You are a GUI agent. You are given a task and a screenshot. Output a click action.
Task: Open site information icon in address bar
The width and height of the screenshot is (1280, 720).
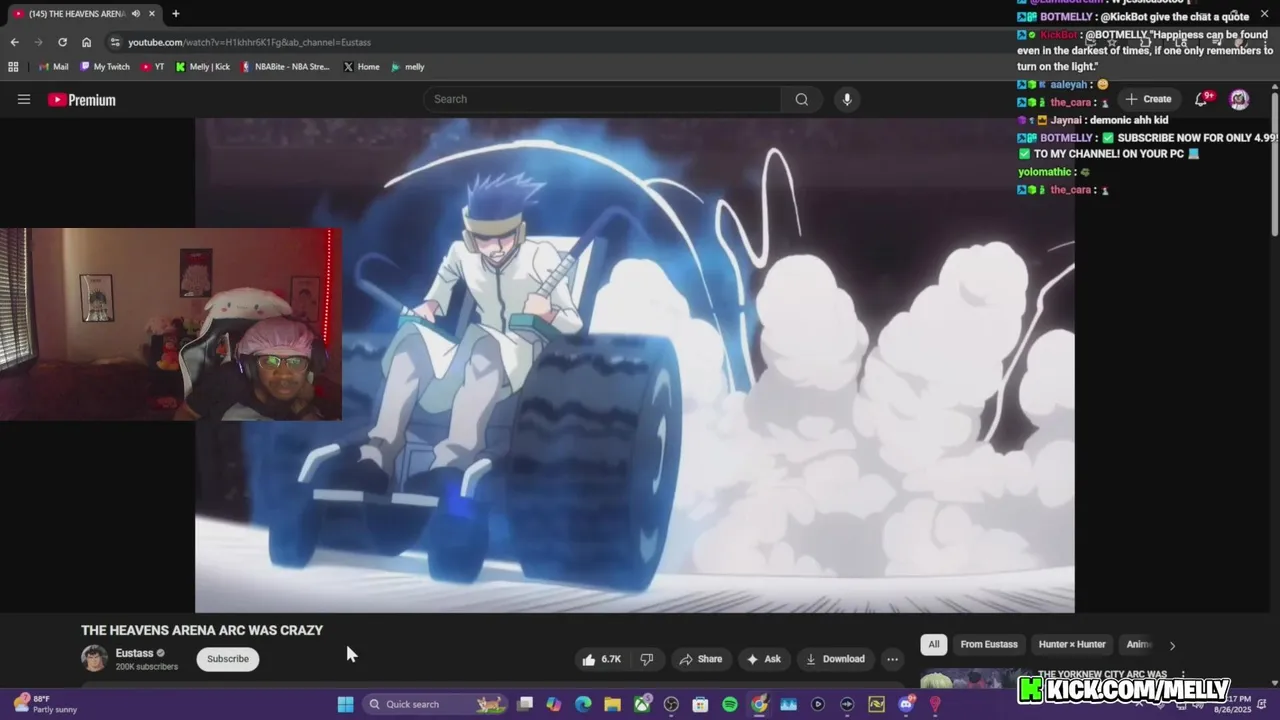click(x=115, y=42)
